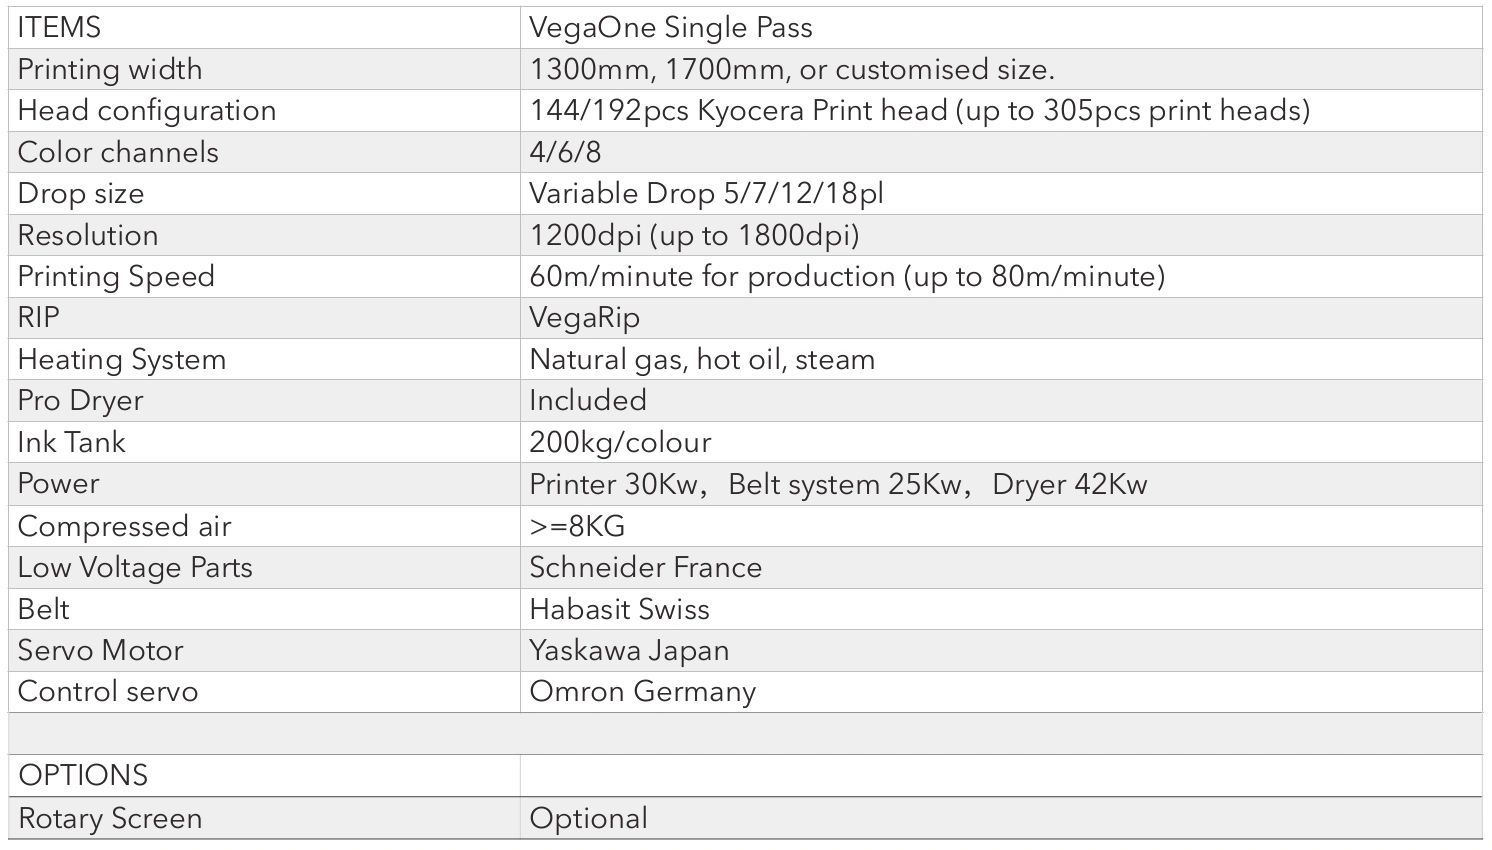Screen dimensions: 1492x850
Task: Select the 1300mm, 1700mm printing width value
Action: coord(792,69)
